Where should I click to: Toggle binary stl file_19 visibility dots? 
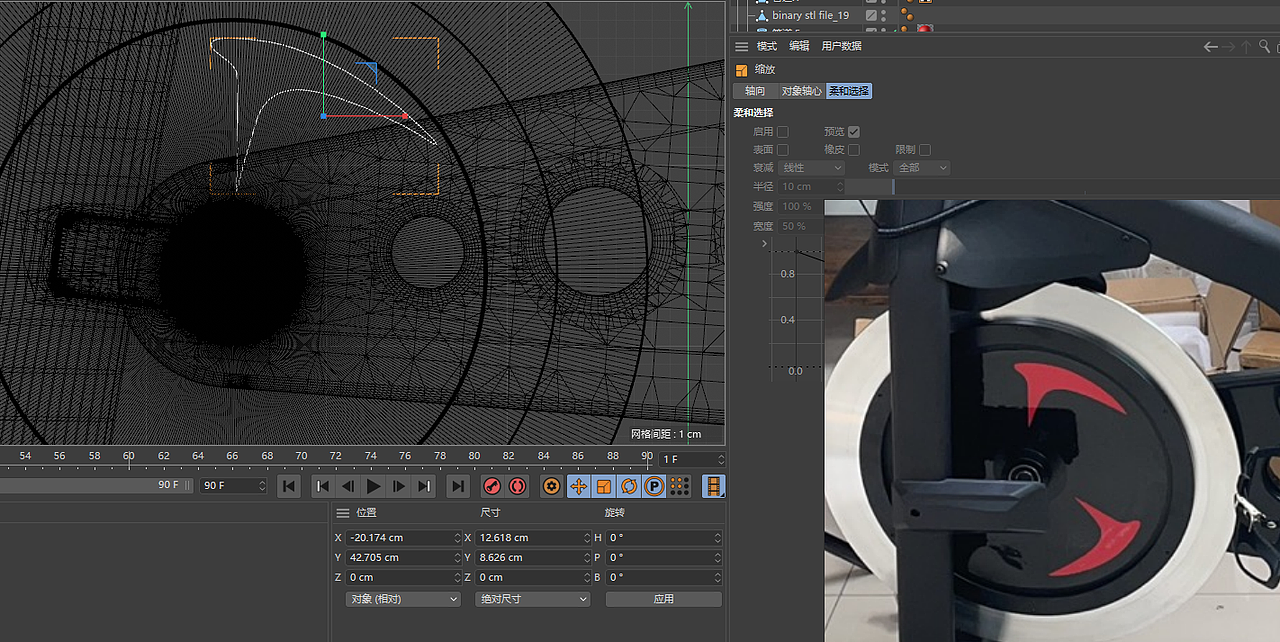click(x=884, y=15)
